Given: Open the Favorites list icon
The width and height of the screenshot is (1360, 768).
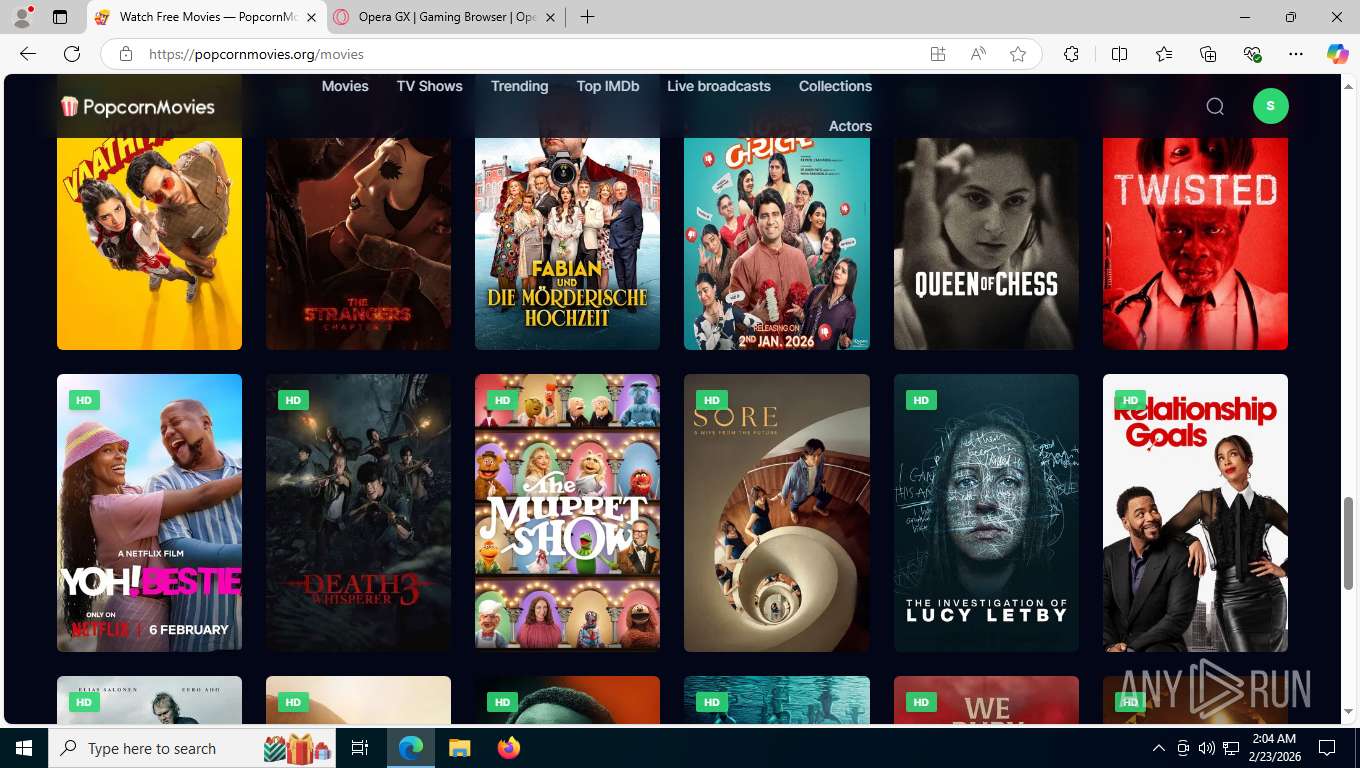Looking at the screenshot, I should pyautogui.click(x=1164, y=54).
